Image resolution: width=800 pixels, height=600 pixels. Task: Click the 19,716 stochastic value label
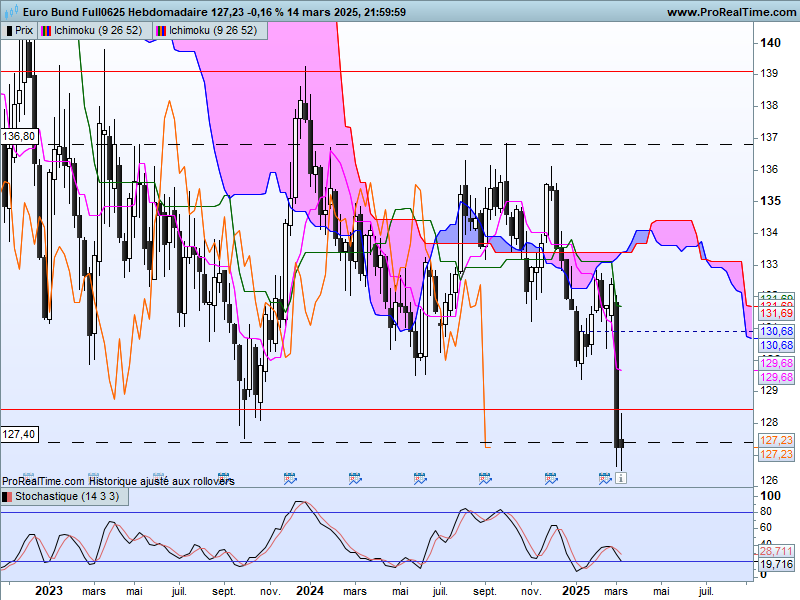(x=776, y=564)
